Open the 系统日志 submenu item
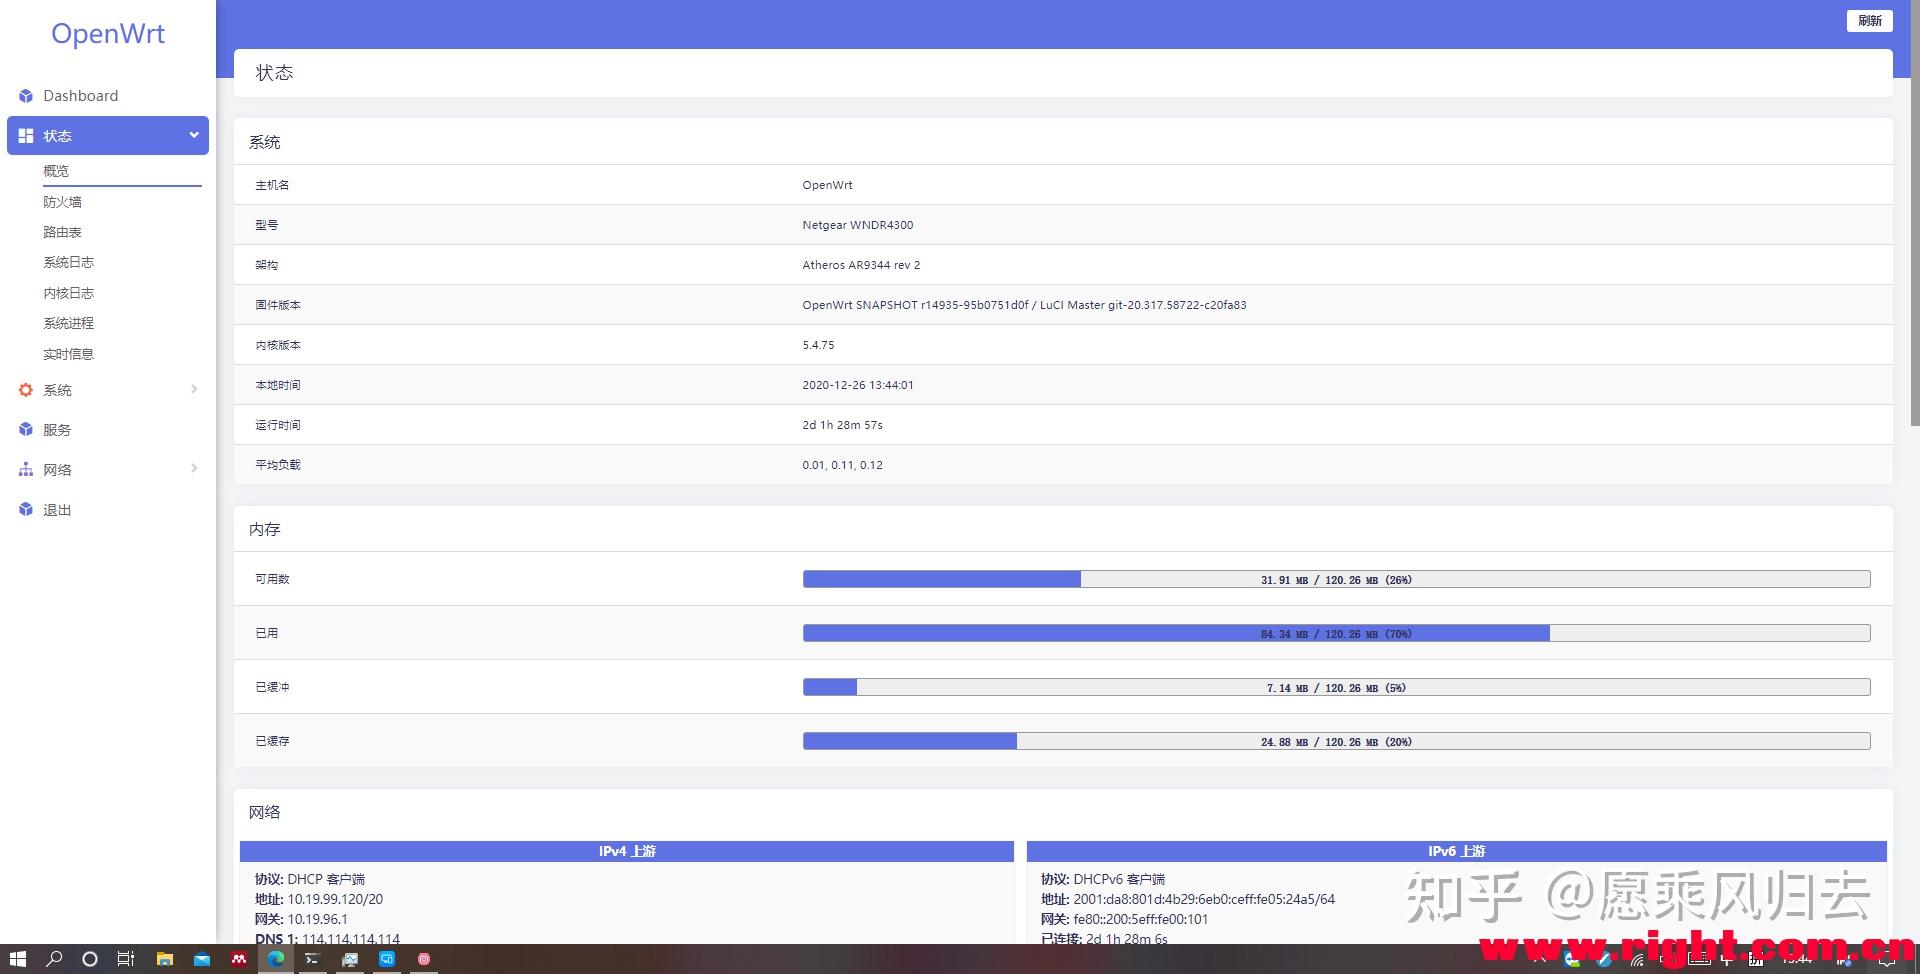Viewport: 1920px width, 974px height. [68, 262]
